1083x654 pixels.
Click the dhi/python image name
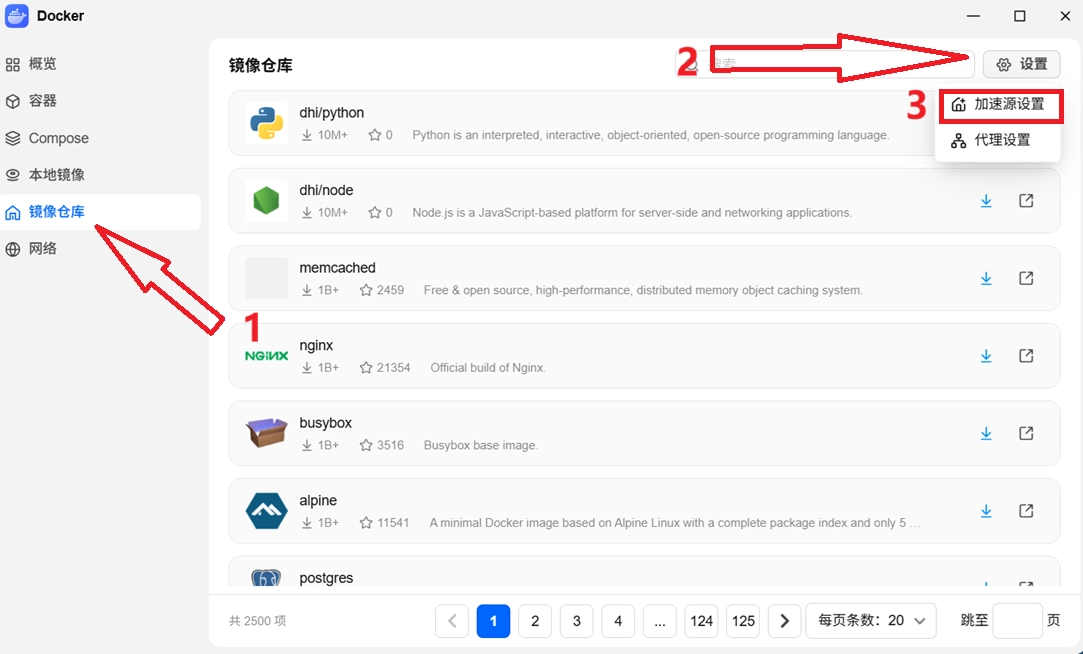point(332,113)
